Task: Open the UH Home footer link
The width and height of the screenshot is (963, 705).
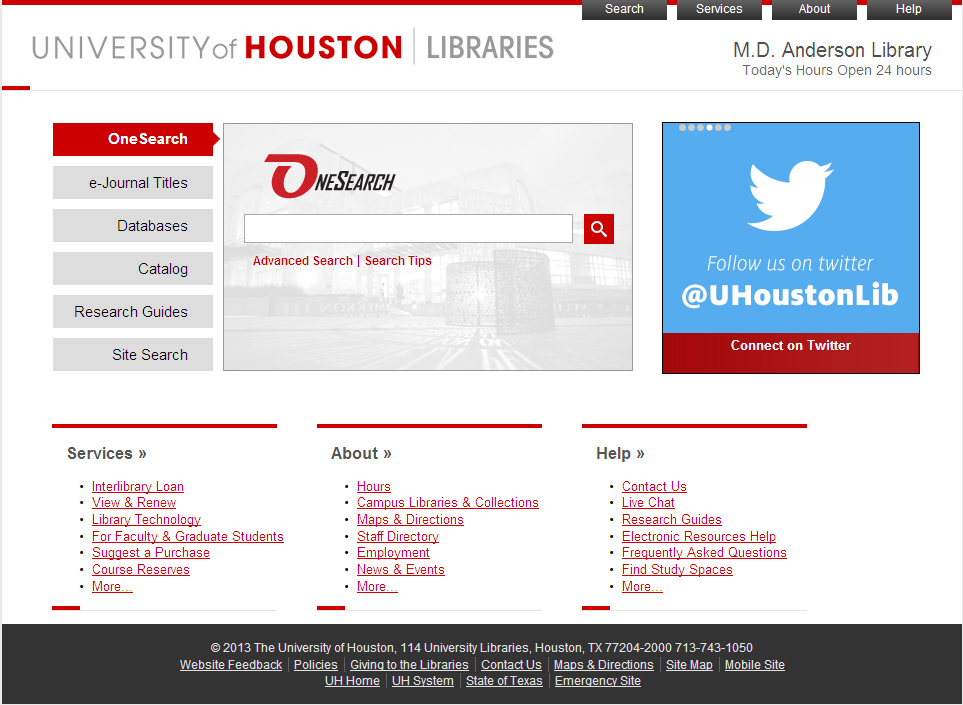Action: point(352,680)
